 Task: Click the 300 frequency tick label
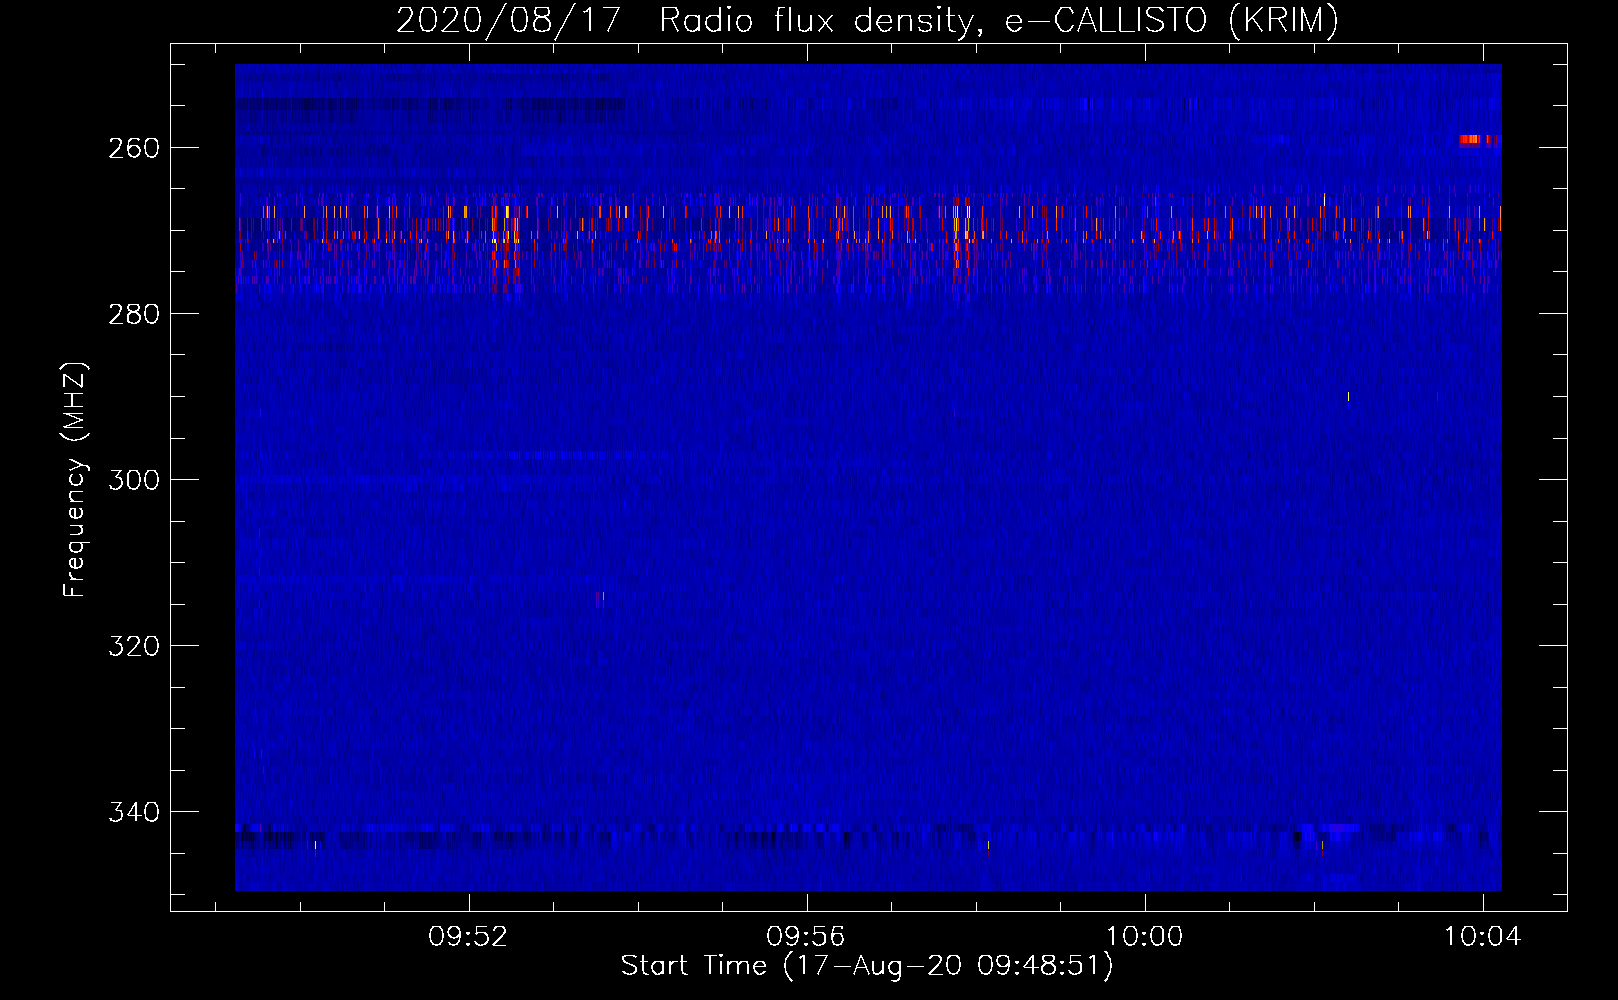click(134, 480)
